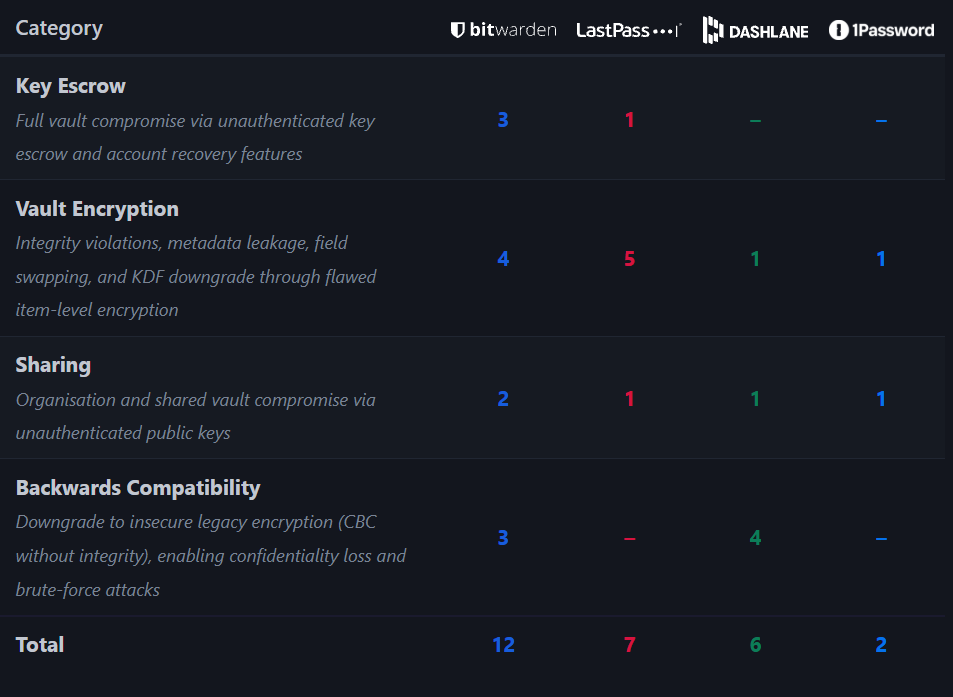Click Dashlane's total value of 6
This screenshot has height=697, width=953.
755,645
